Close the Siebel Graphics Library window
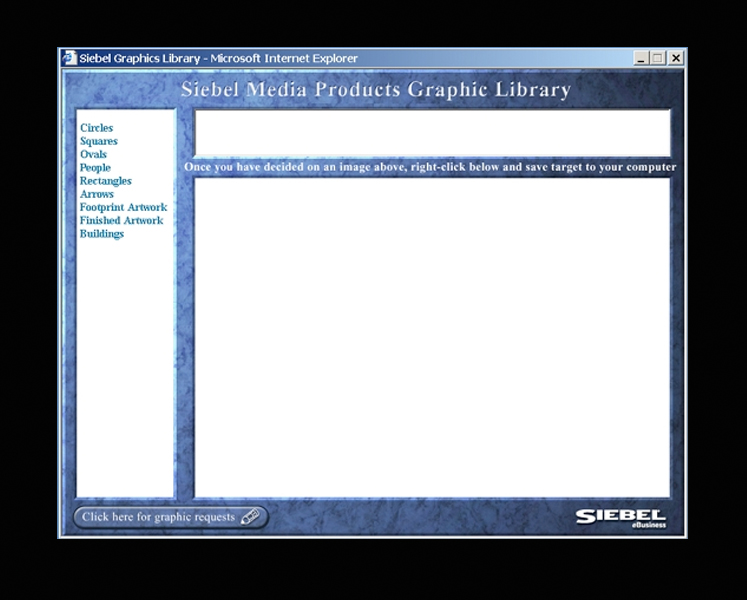Image resolution: width=747 pixels, height=600 pixels. 676,58
